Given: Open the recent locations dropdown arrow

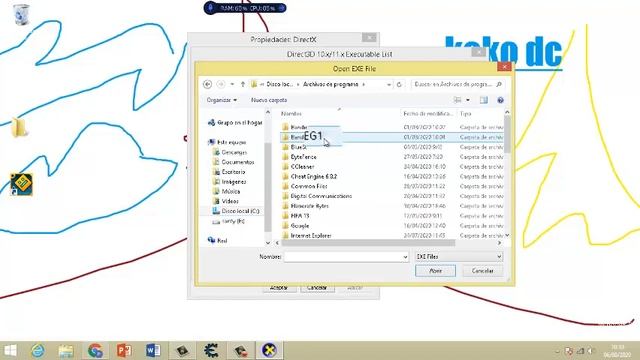Looking at the screenshot, I should pyautogui.click(x=232, y=84).
